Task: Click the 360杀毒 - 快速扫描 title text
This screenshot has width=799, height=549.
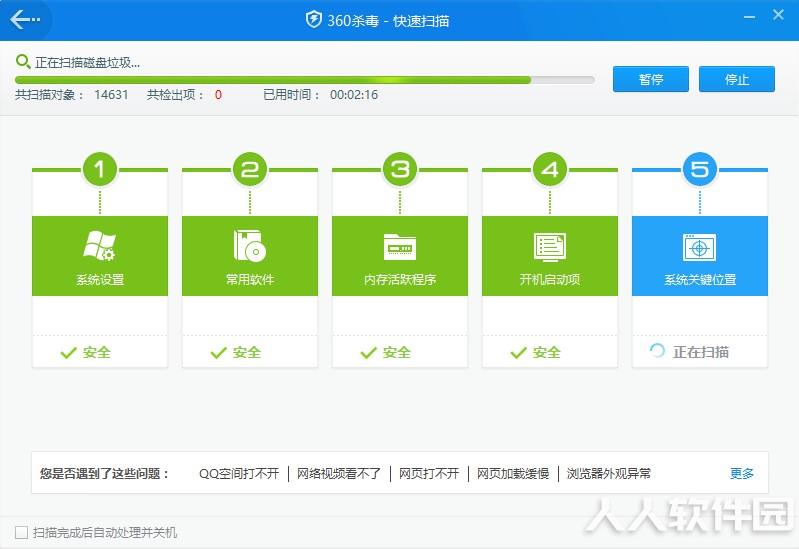Action: (388, 21)
